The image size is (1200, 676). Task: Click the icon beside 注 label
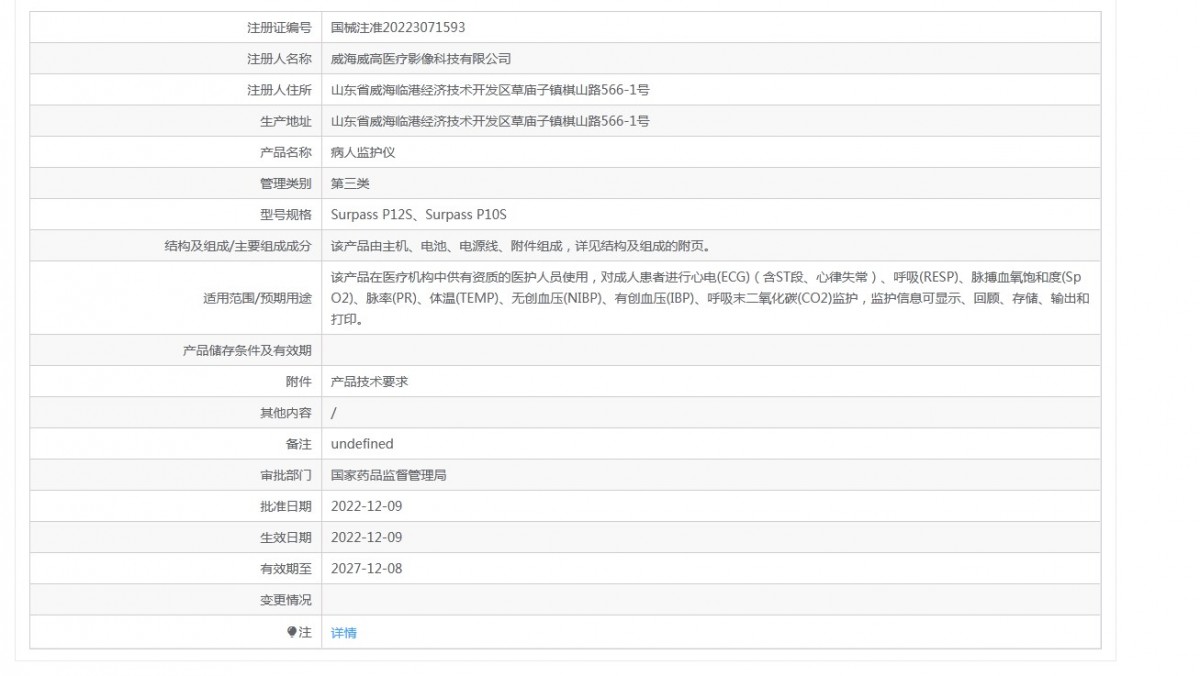tap(292, 633)
